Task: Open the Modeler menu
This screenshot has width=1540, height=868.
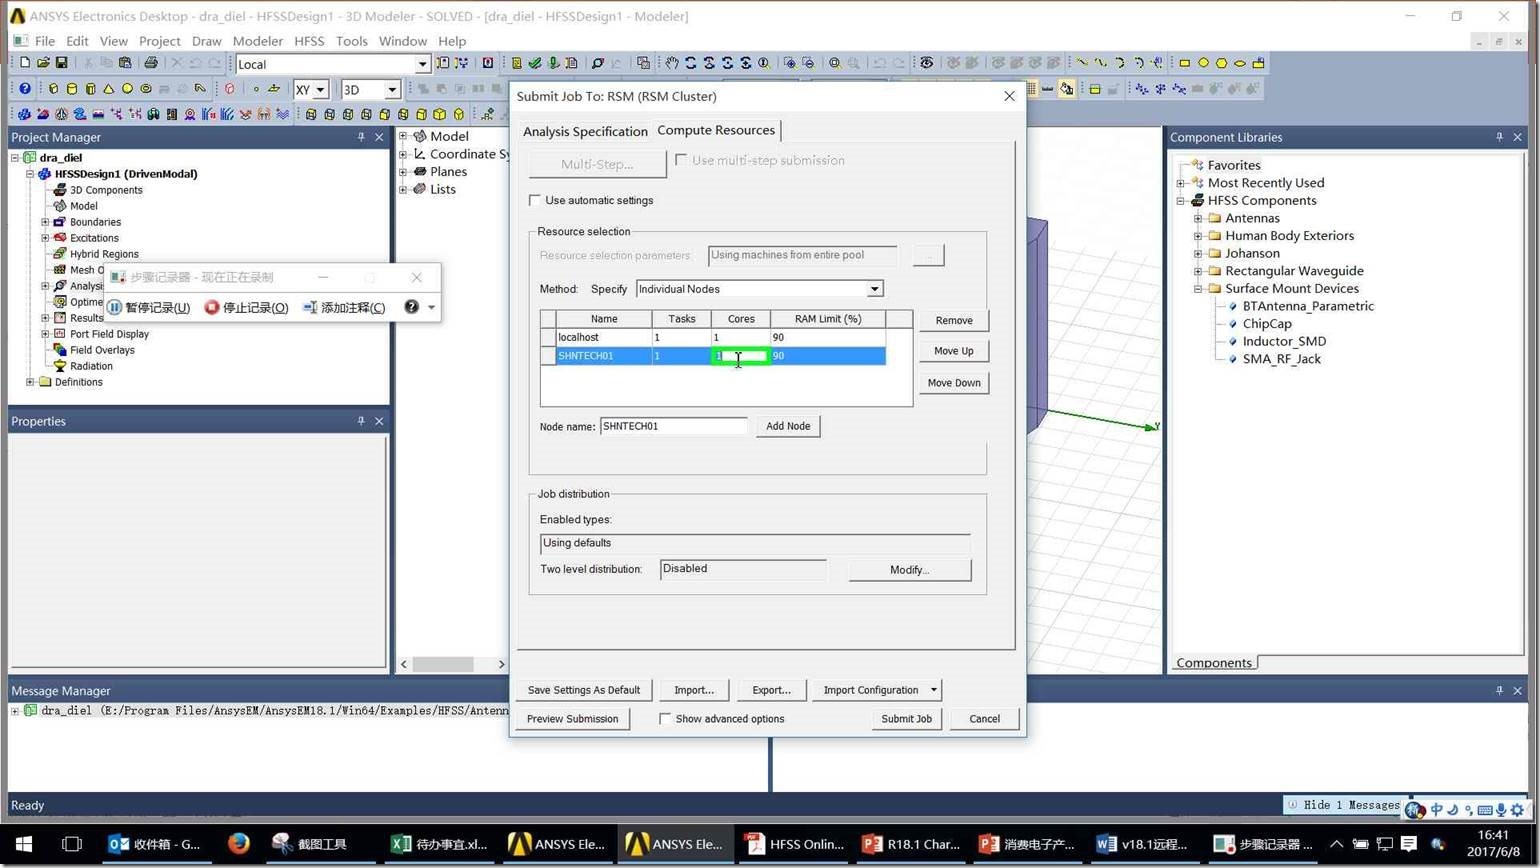Action: (x=258, y=41)
